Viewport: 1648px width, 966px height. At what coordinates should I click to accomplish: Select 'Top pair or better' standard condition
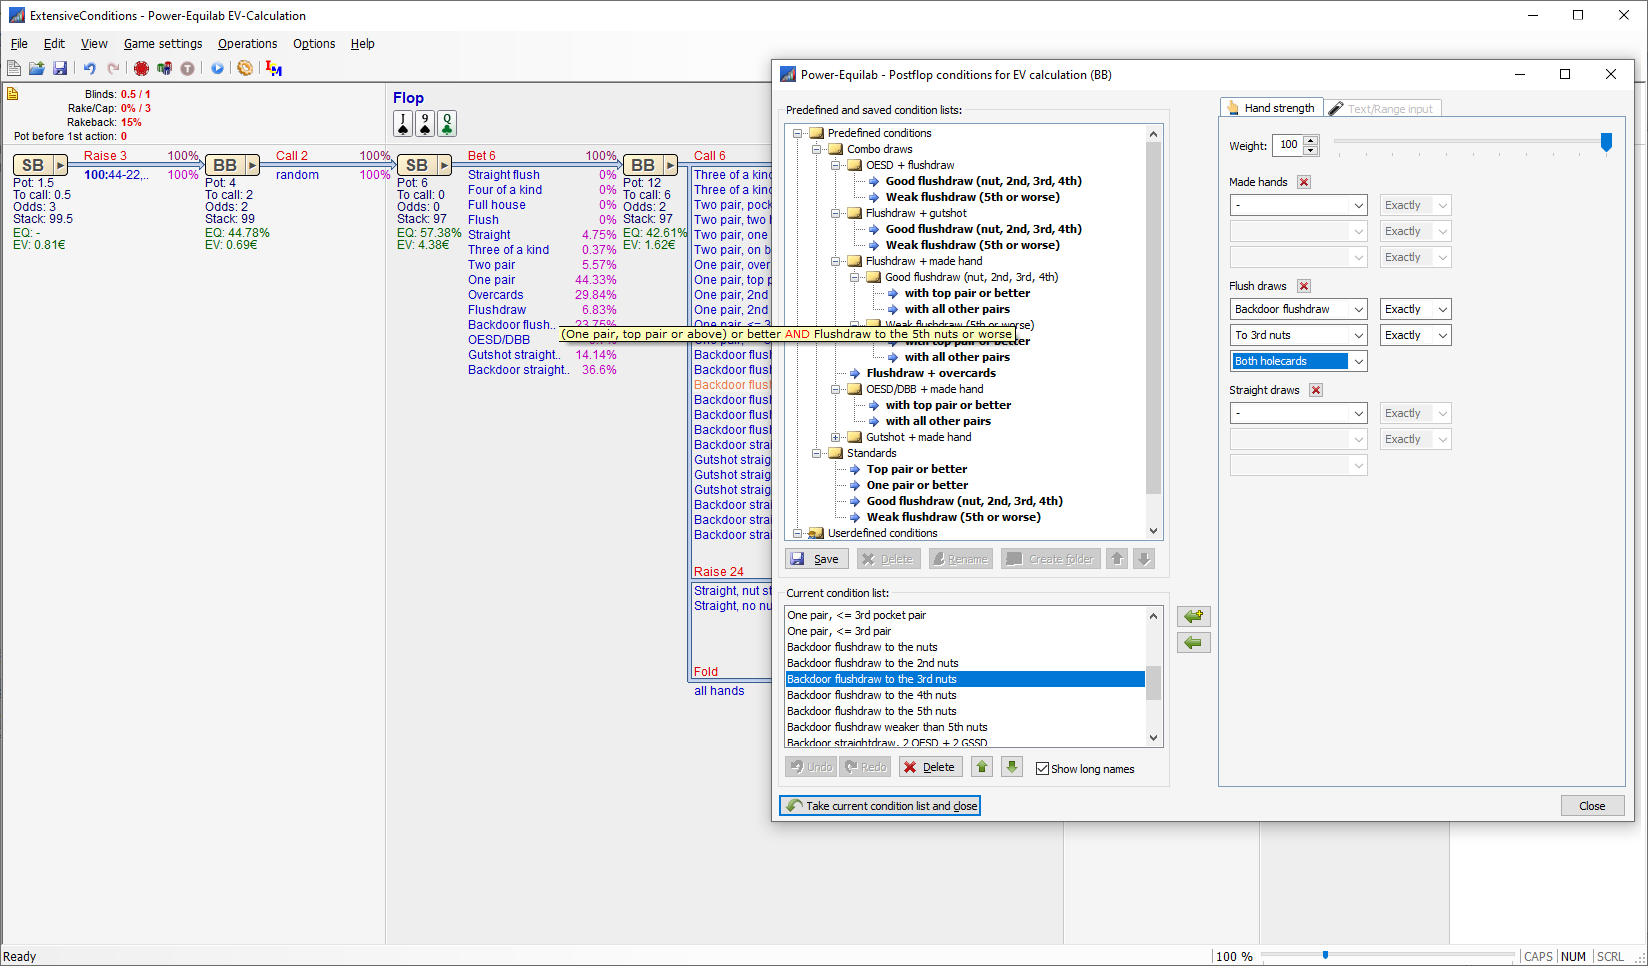click(x=917, y=469)
